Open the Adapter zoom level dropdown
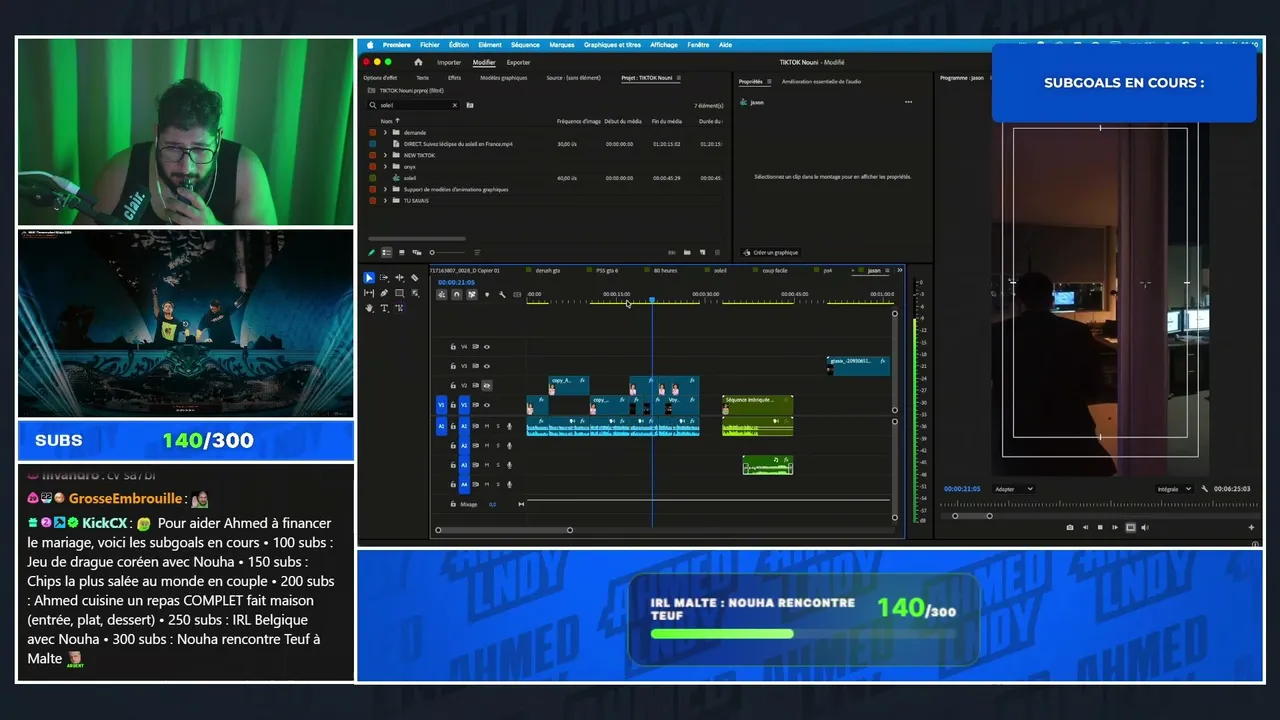 1013,489
